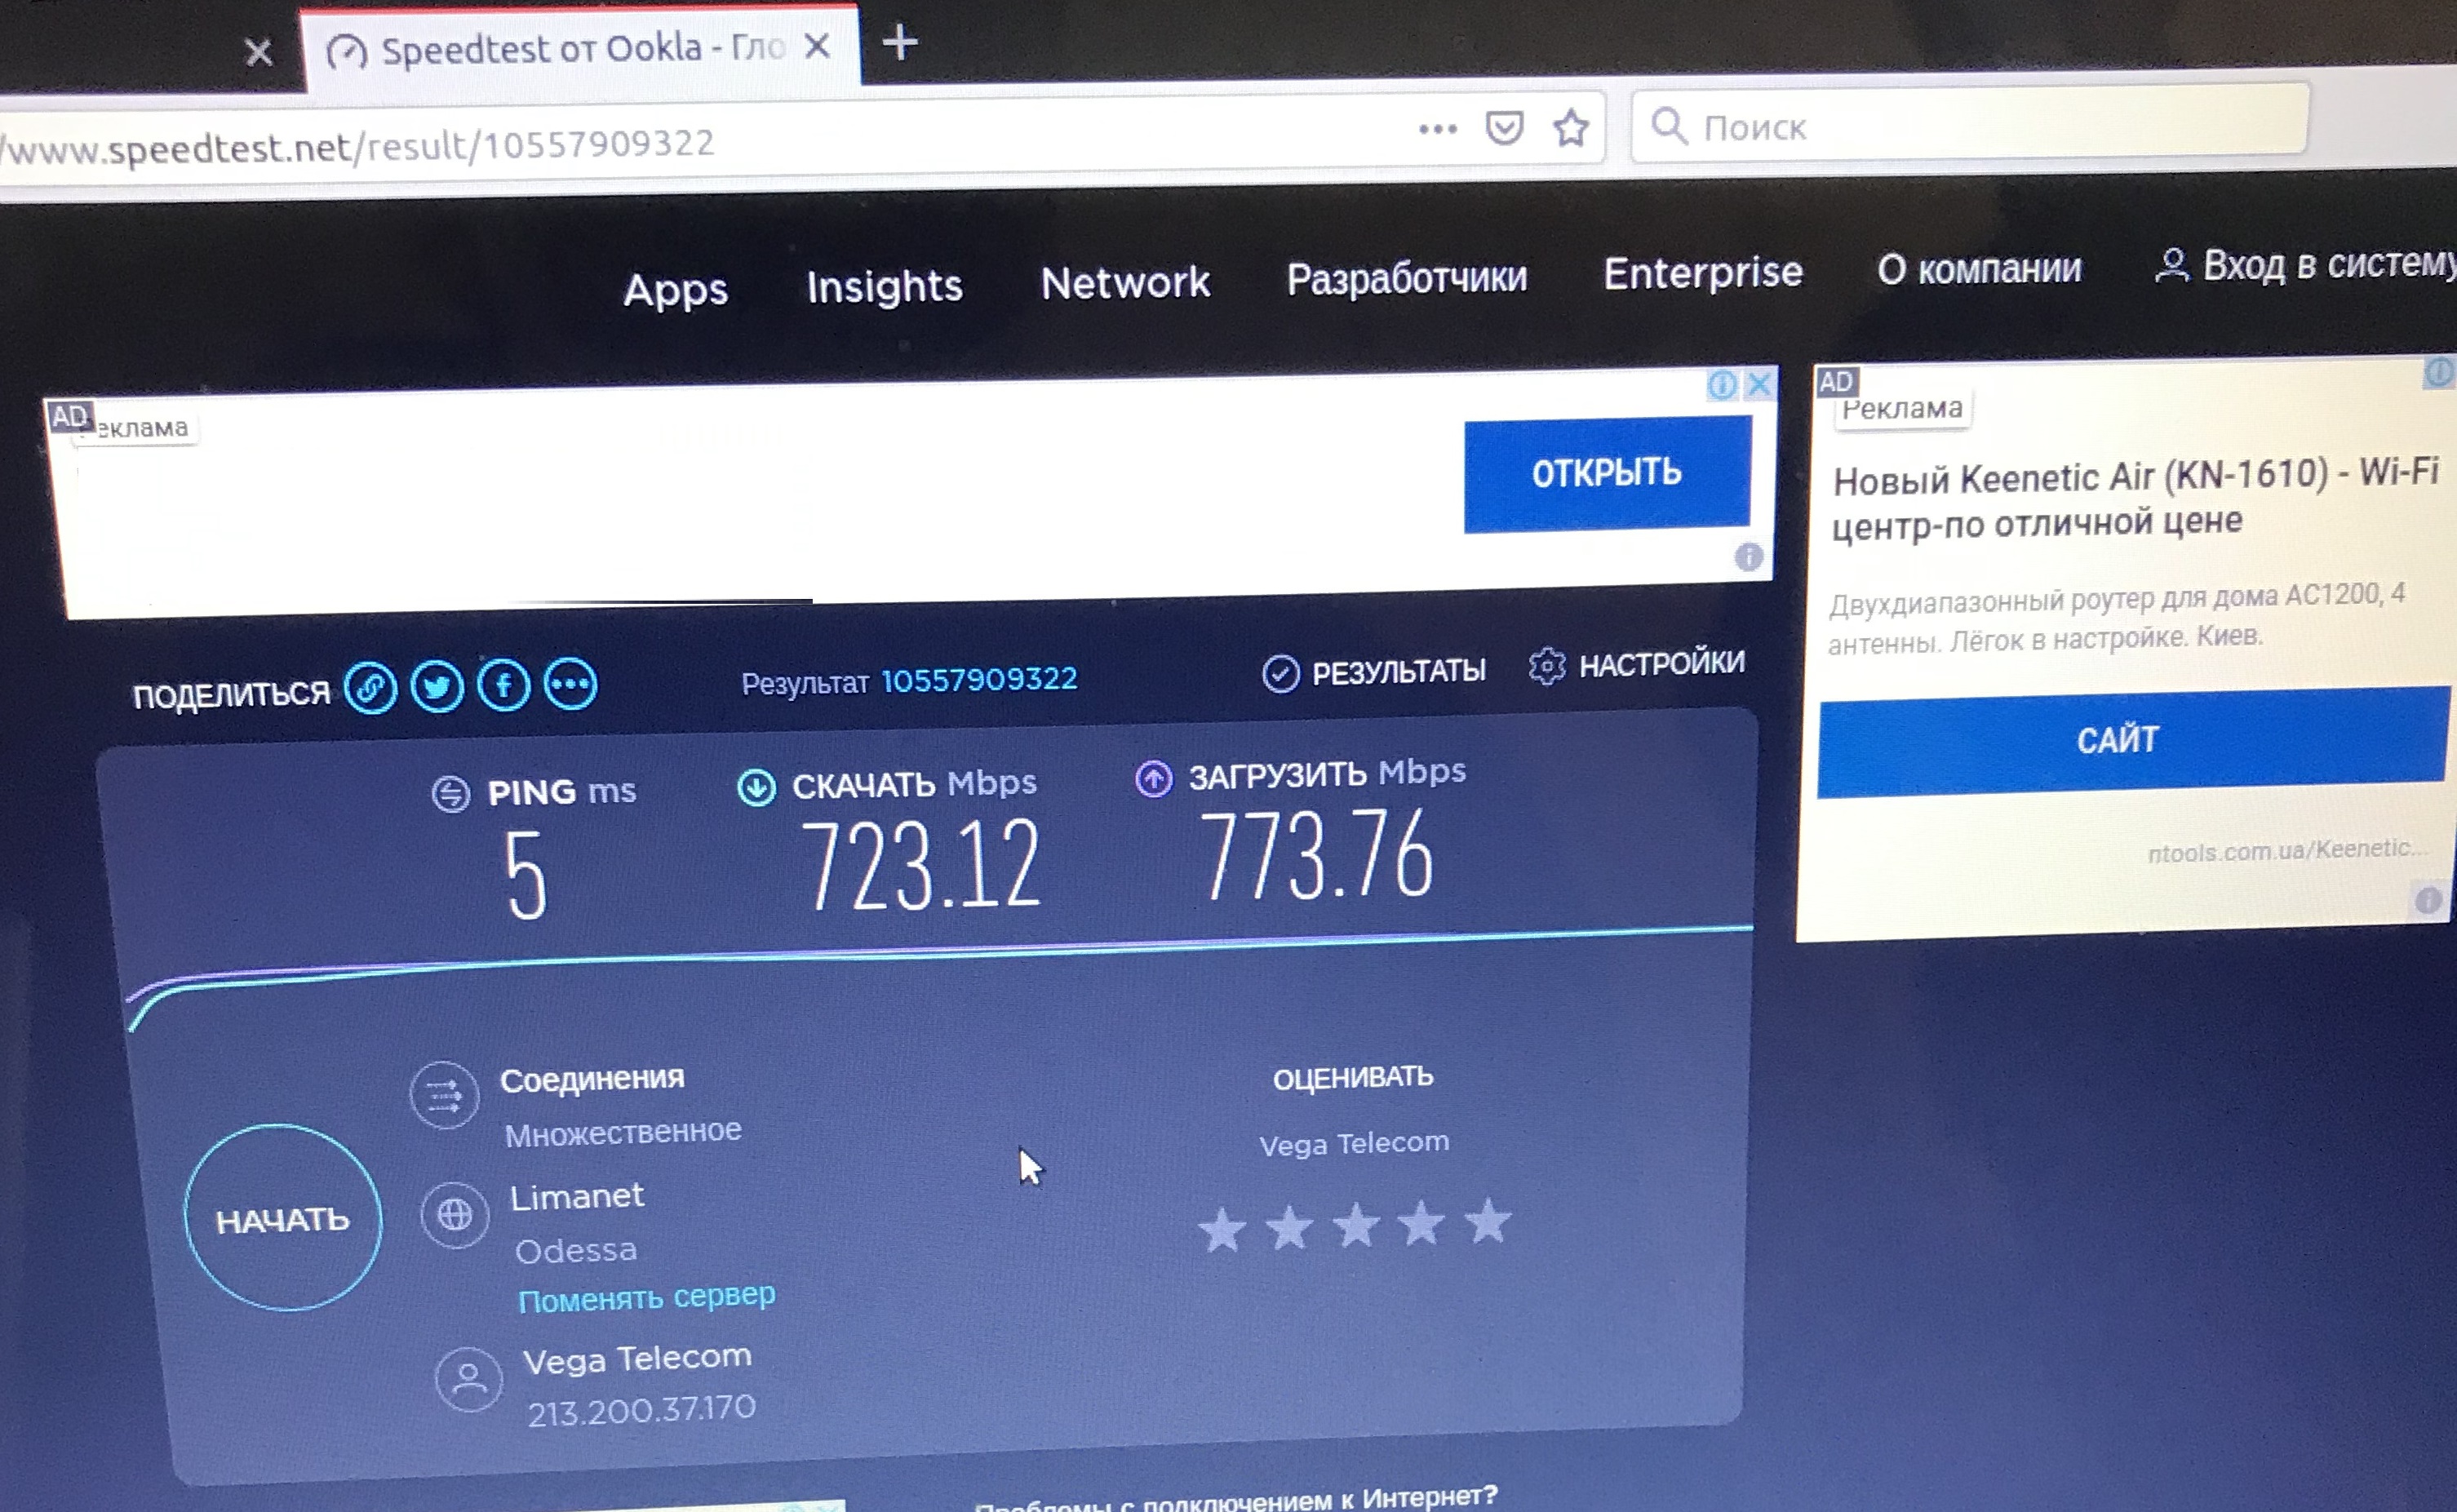Open page actions menu with three dots

pyautogui.click(x=1436, y=128)
